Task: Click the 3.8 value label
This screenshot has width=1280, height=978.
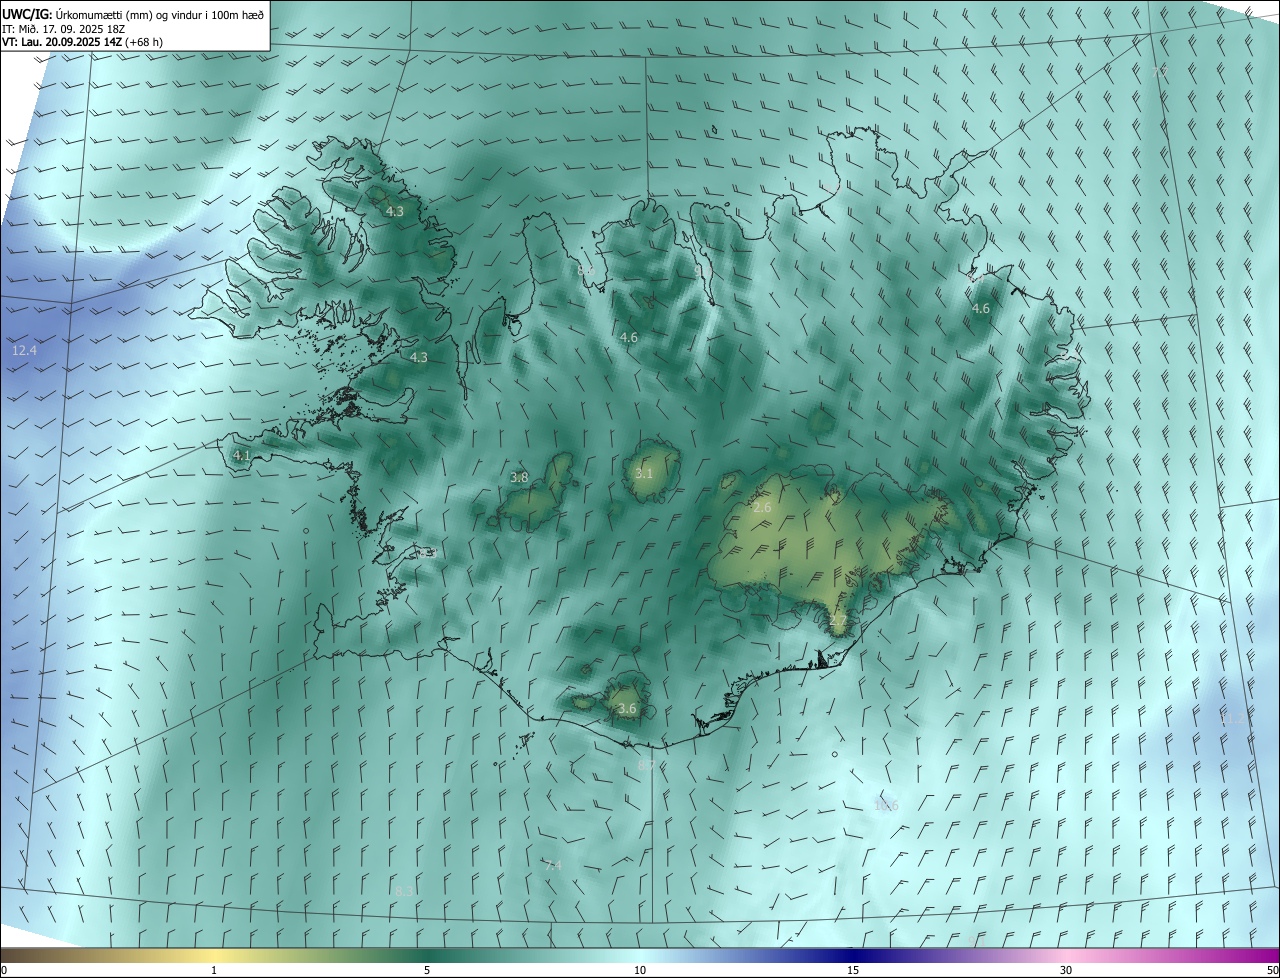Action: [519, 478]
